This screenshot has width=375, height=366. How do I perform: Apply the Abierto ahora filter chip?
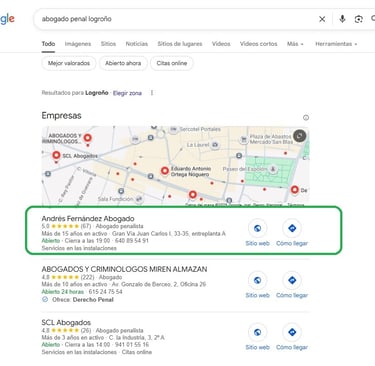(x=123, y=63)
